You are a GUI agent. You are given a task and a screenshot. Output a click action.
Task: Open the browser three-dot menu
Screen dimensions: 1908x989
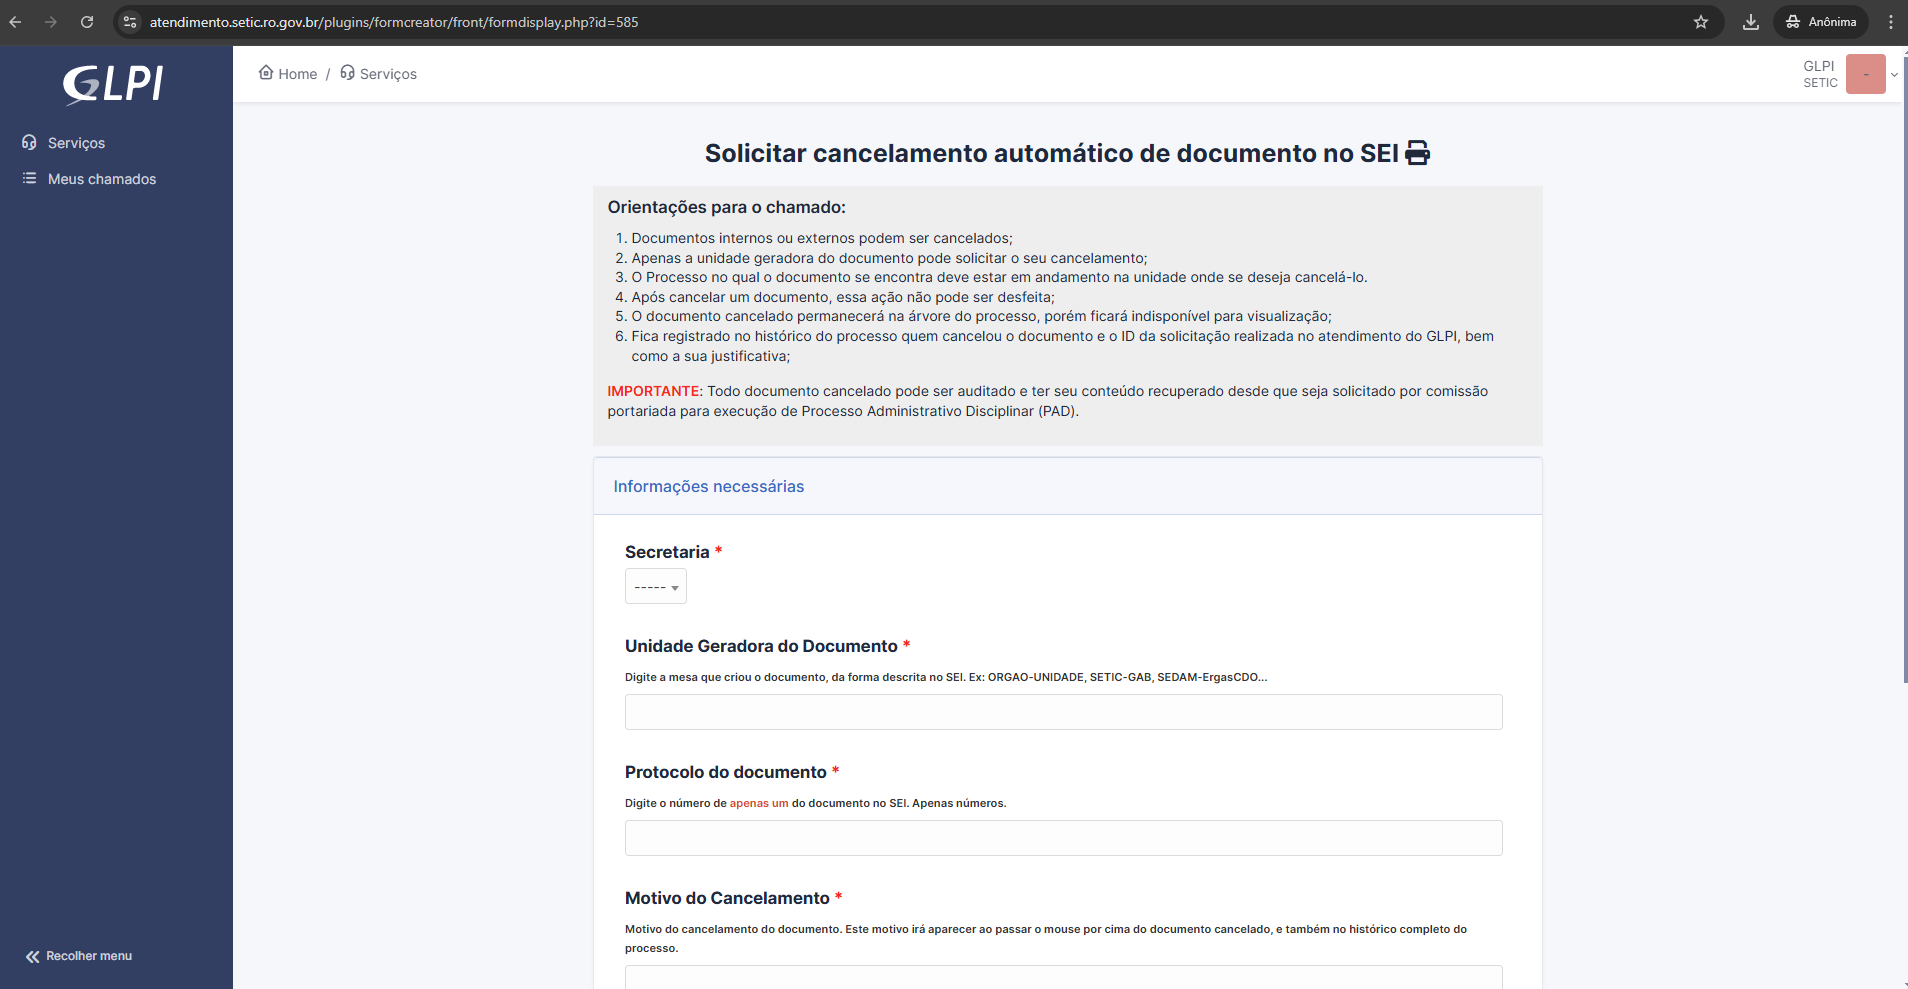[x=1890, y=21]
